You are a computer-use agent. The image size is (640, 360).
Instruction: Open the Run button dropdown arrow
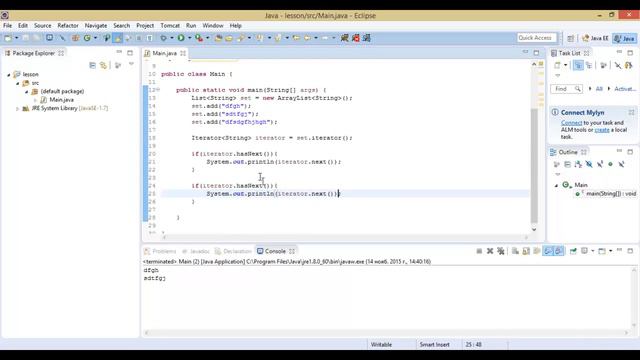coord(189,38)
